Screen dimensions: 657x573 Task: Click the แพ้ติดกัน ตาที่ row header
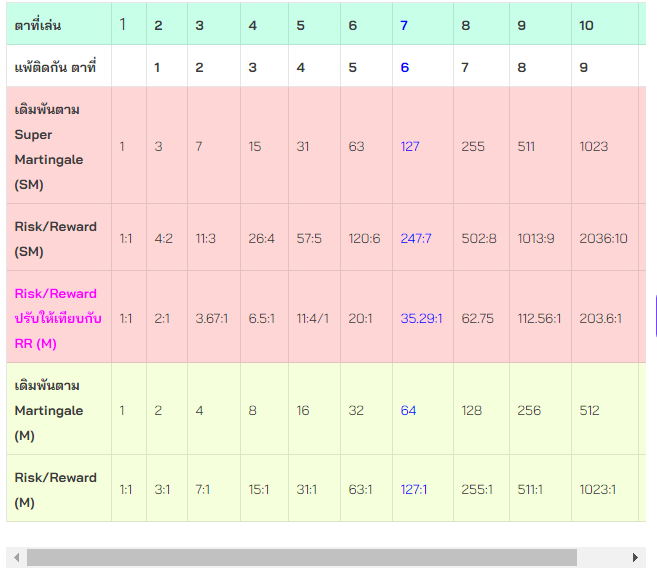point(55,67)
